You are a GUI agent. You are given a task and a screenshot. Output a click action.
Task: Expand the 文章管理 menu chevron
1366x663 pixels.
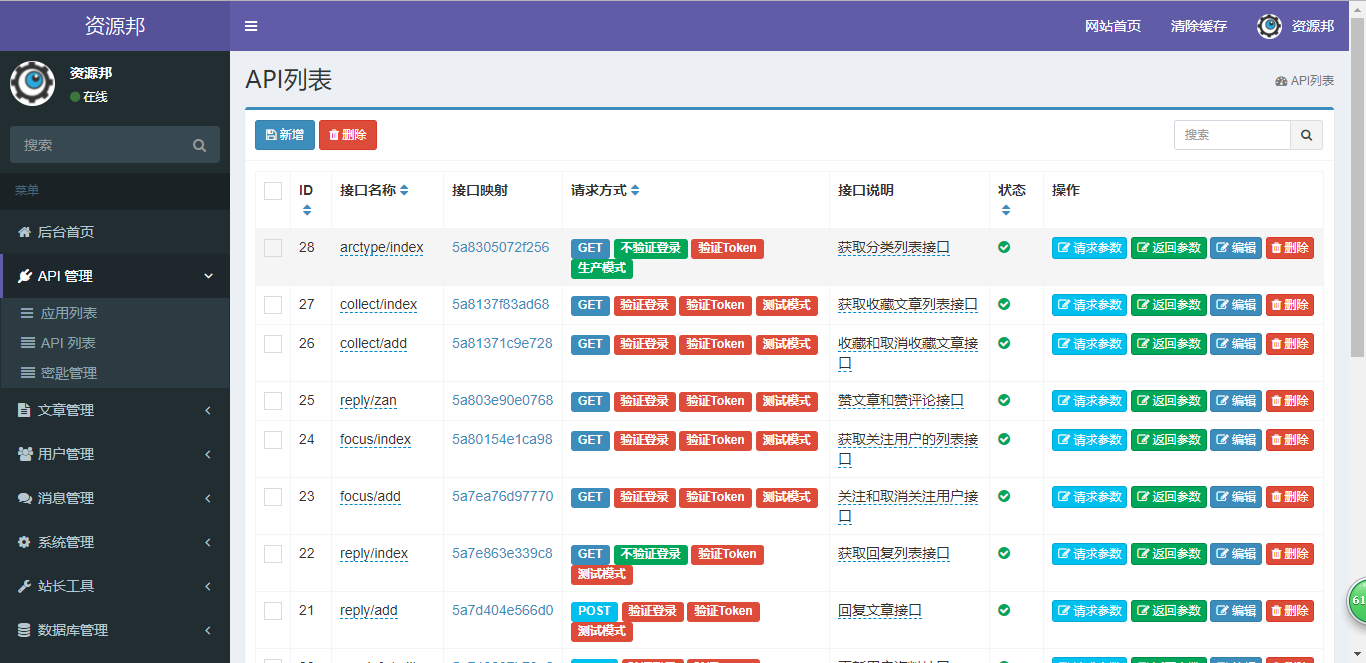pos(208,410)
